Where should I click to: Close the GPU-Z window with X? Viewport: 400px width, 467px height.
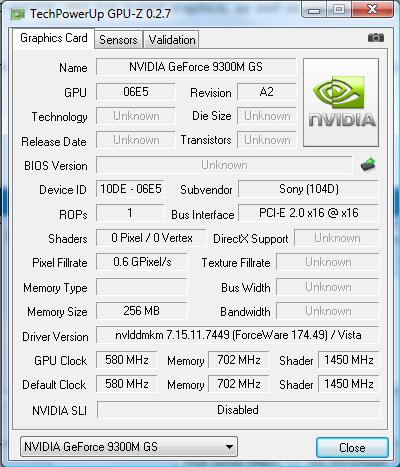tap(373, 9)
